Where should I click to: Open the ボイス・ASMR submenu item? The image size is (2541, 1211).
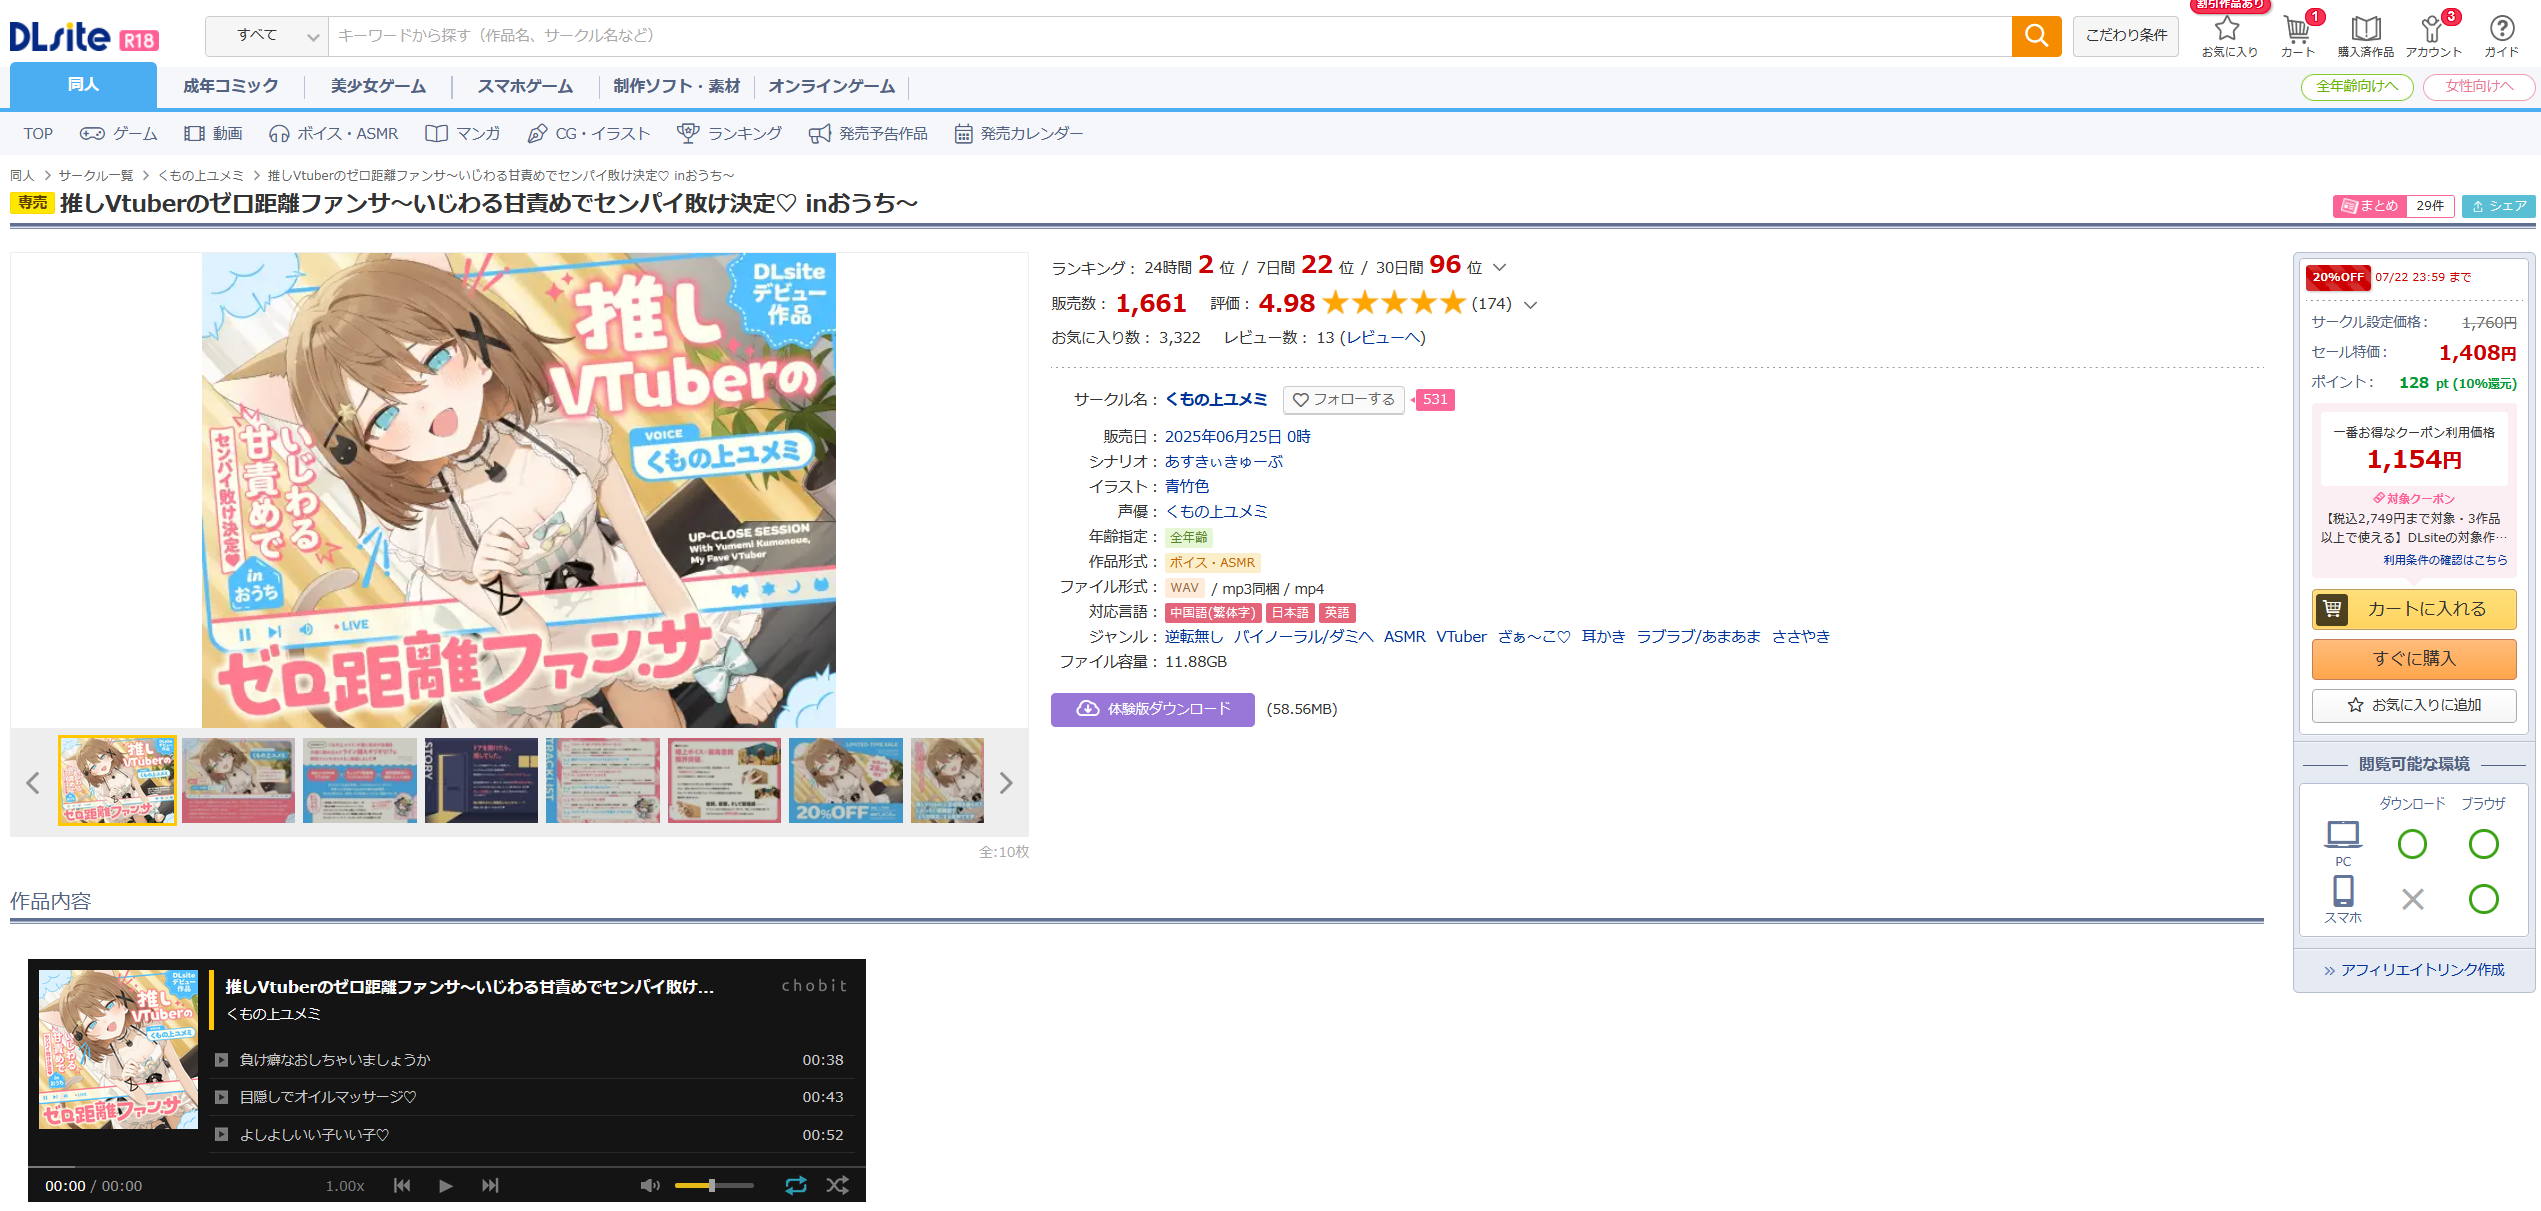333,134
